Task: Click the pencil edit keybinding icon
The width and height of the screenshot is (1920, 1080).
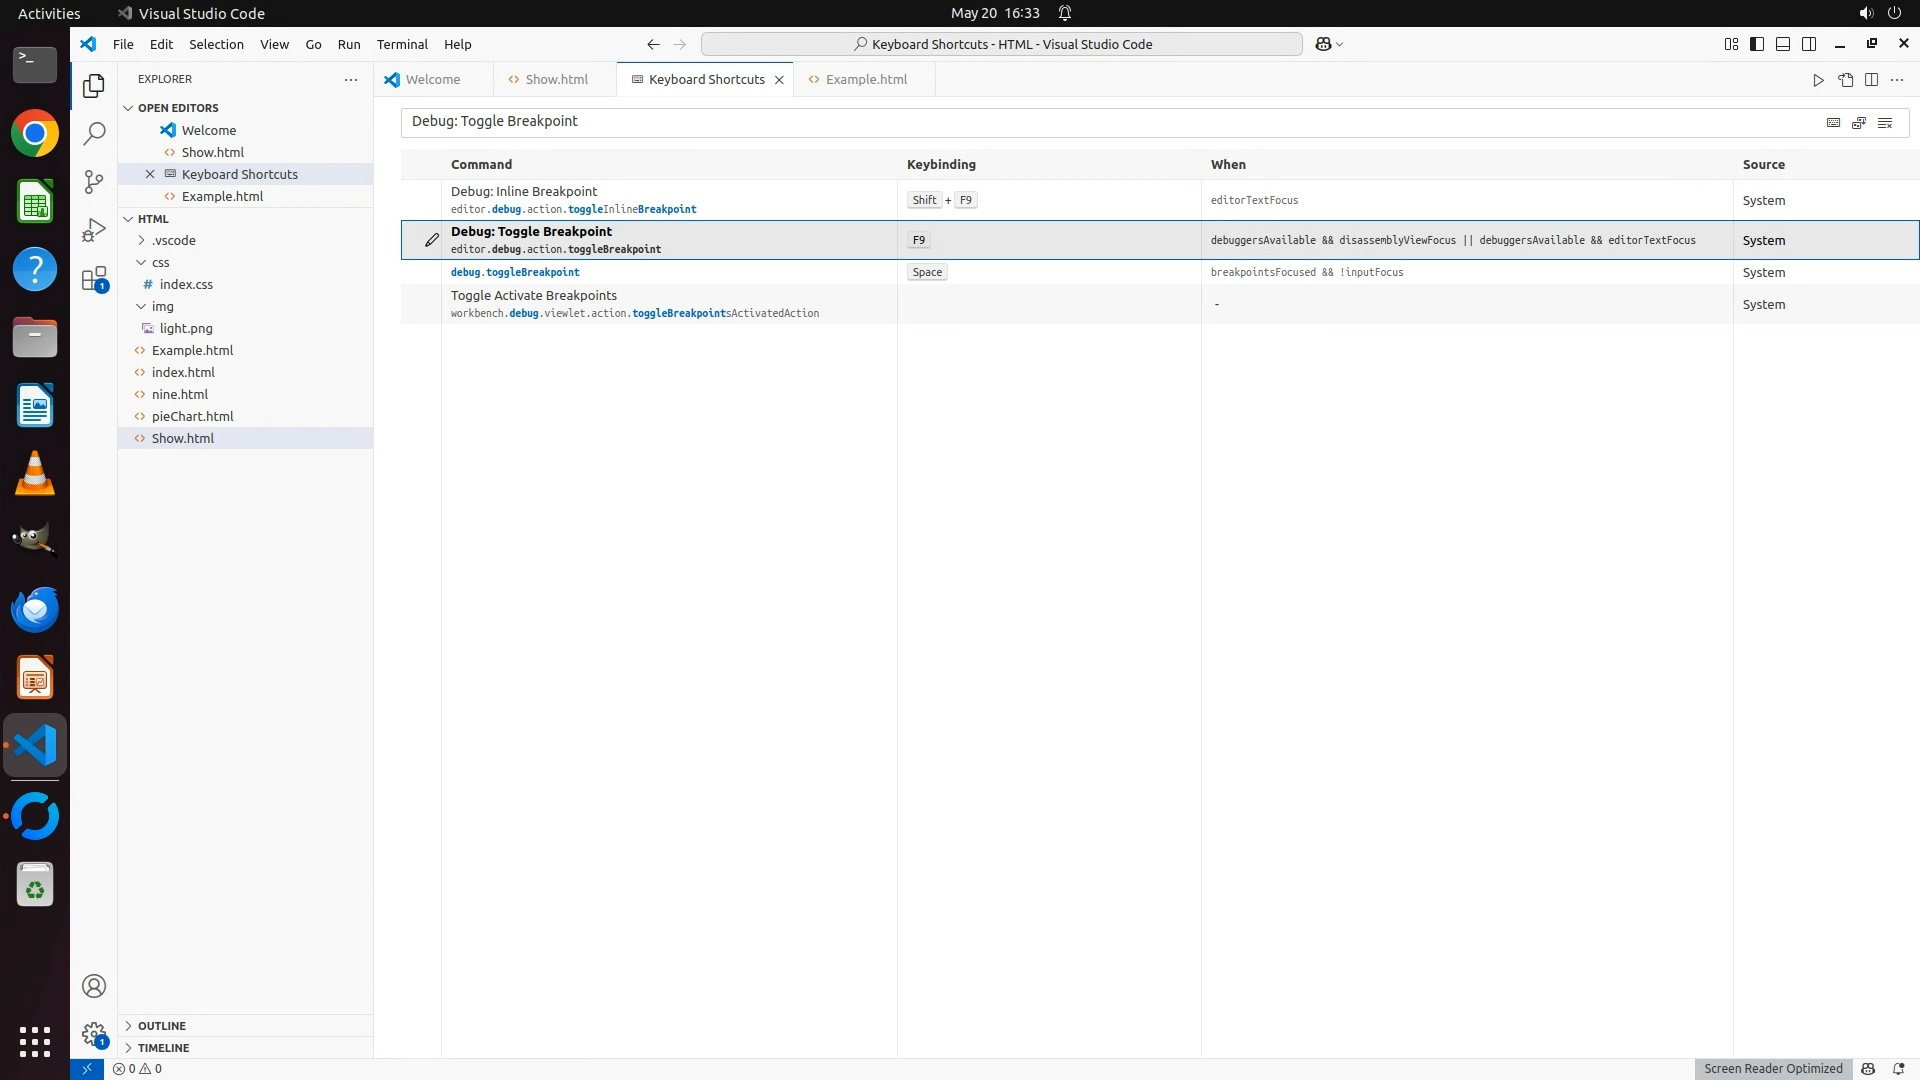Action: click(x=431, y=240)
